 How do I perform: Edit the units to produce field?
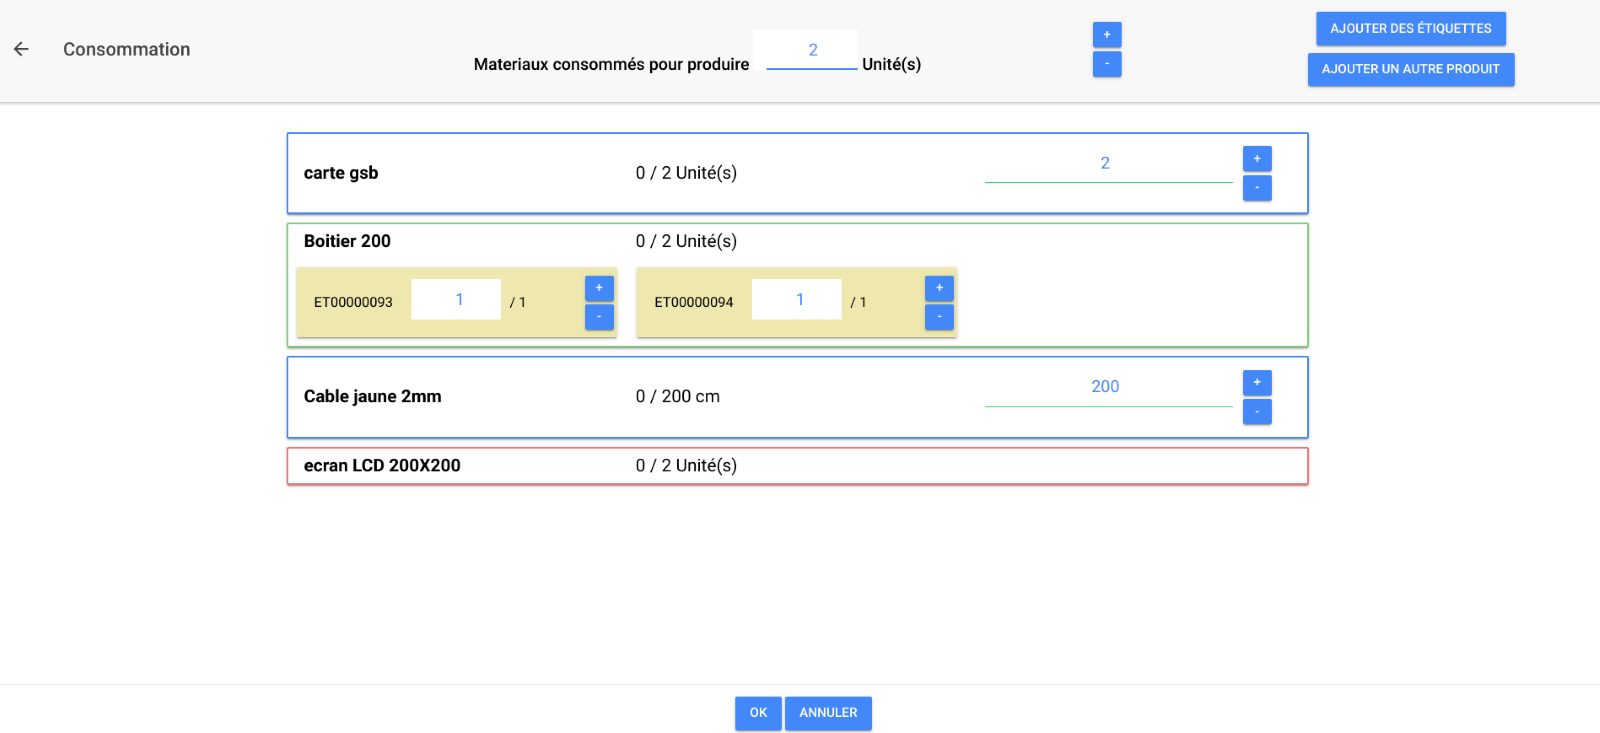point(812,50)
